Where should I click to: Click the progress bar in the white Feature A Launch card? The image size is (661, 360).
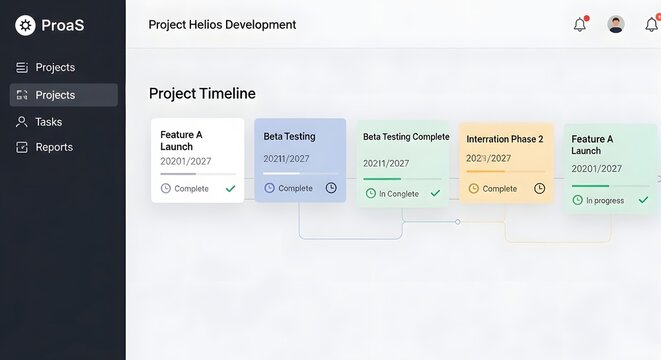click(x=198, y=174)
